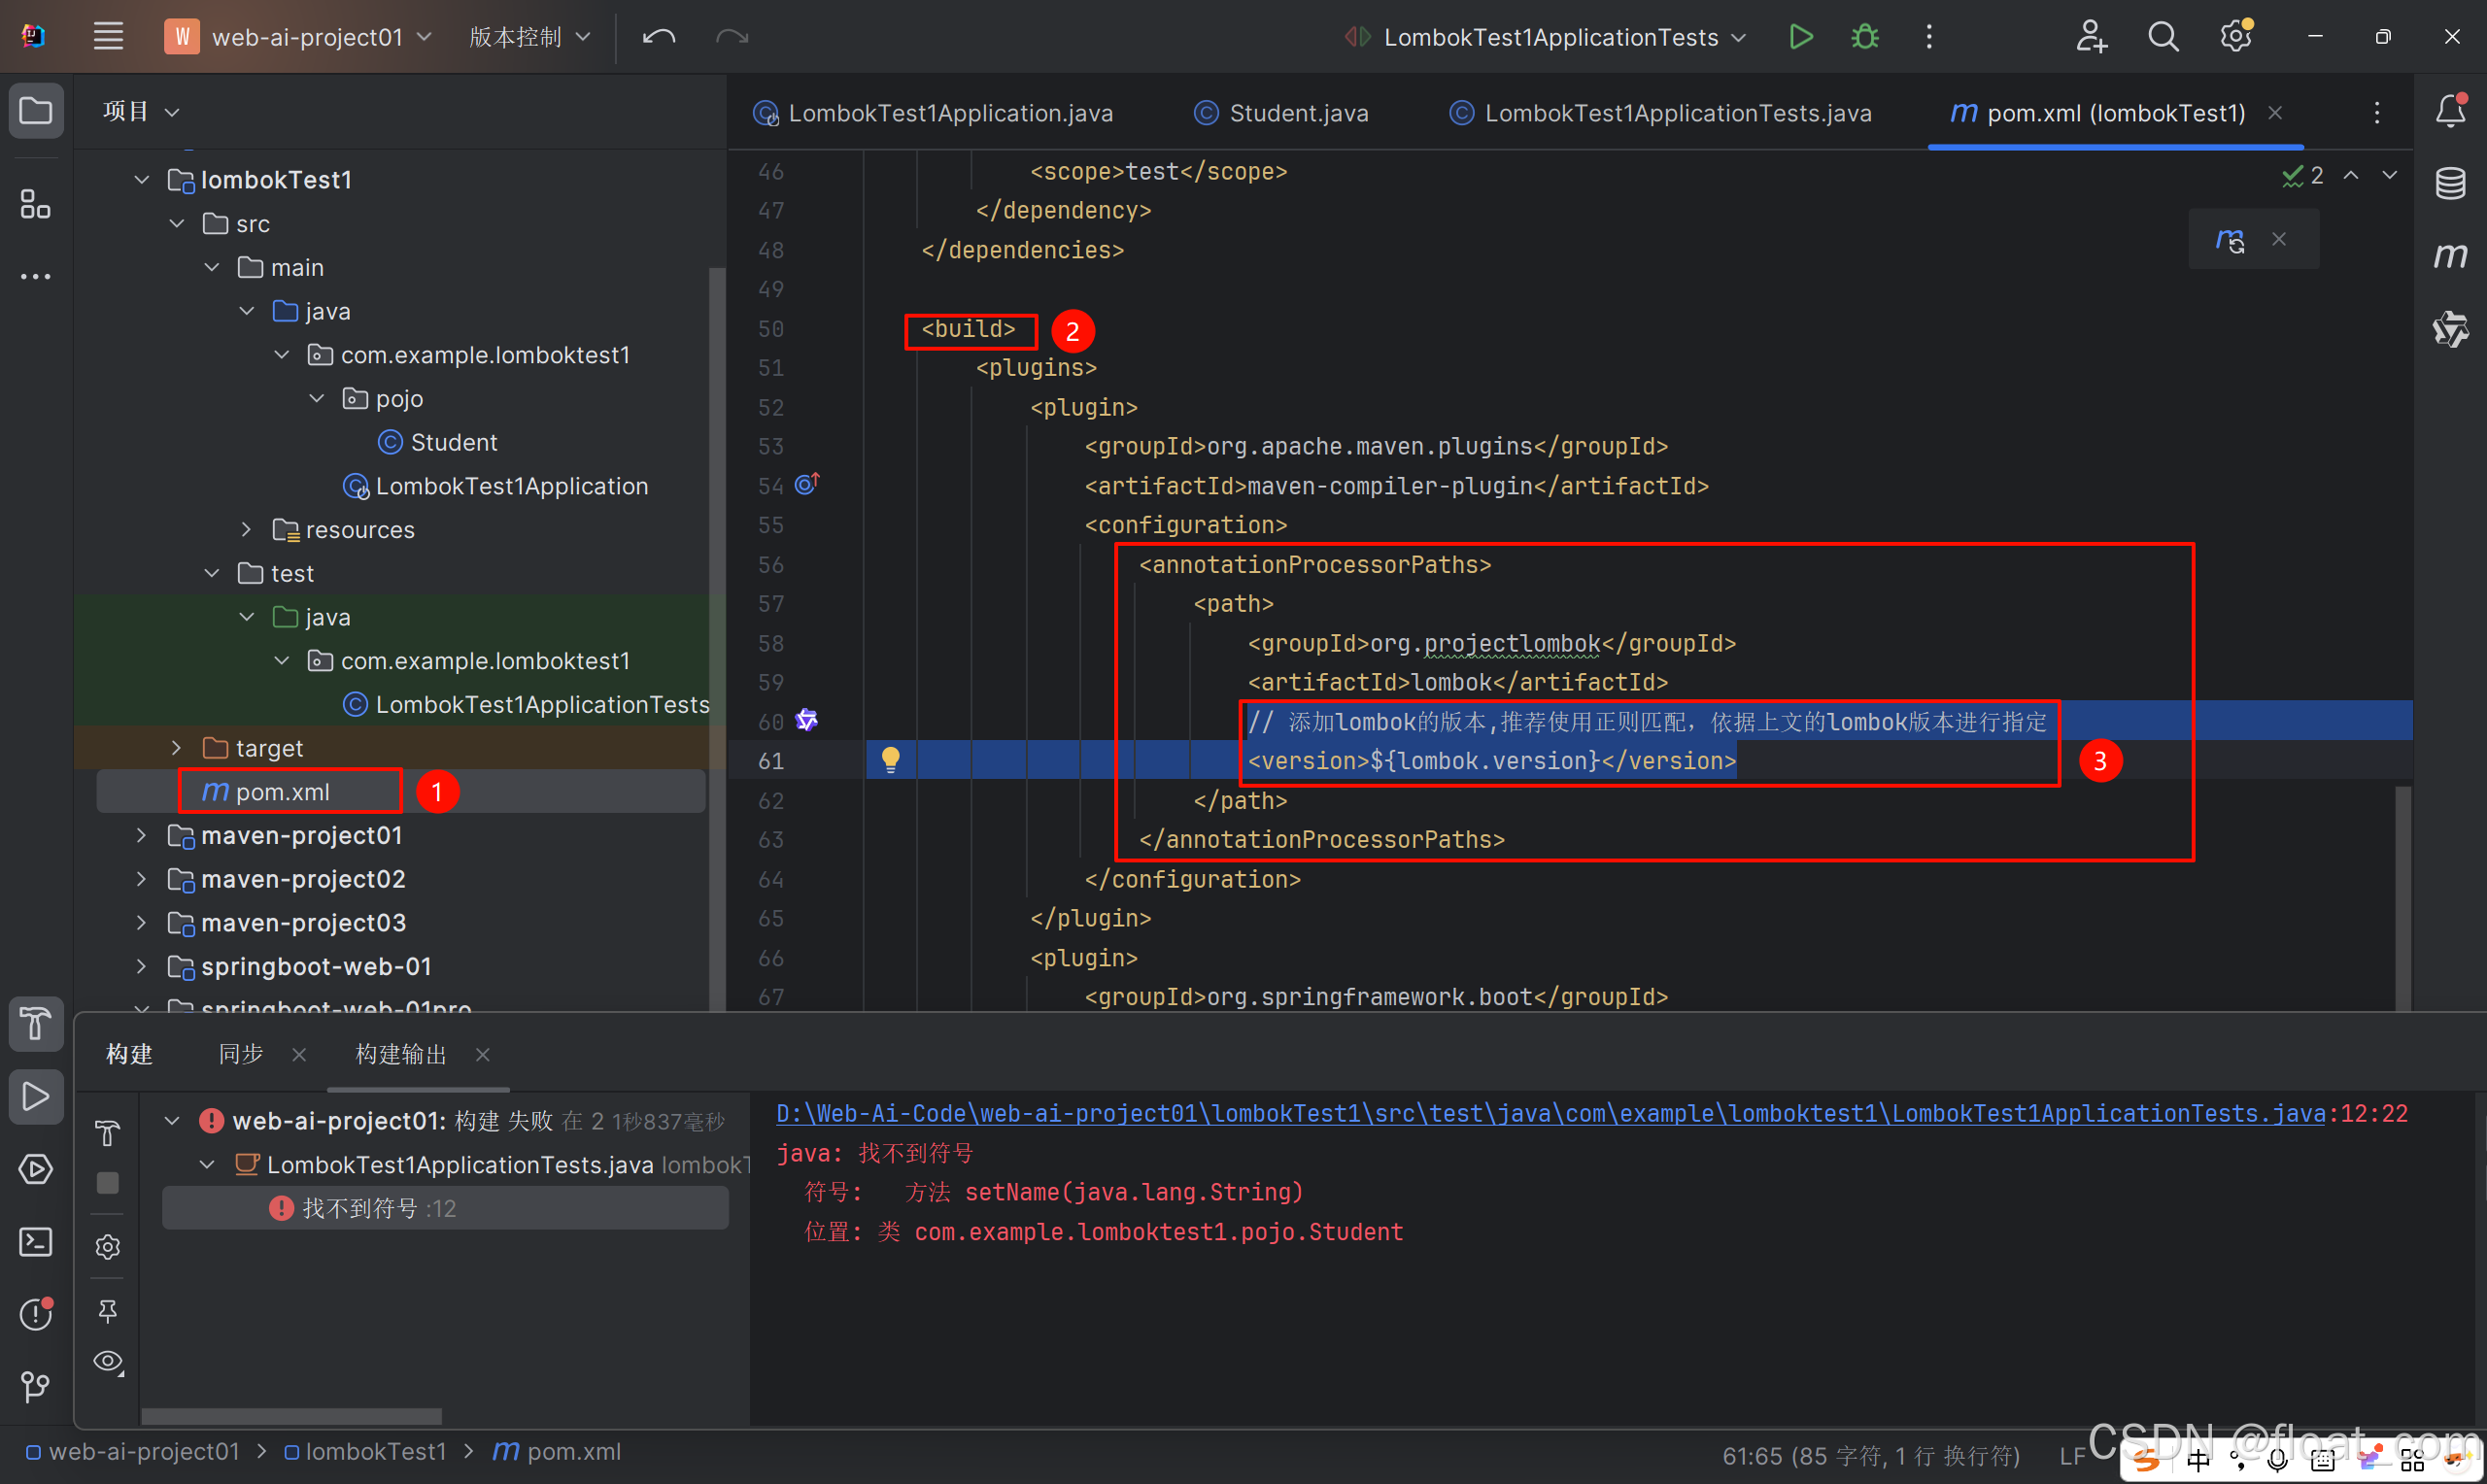Viewport: 2487px width, 1484px height.
Task: Toggle the Project tool window folder icon
Action: tap(36, 110)
